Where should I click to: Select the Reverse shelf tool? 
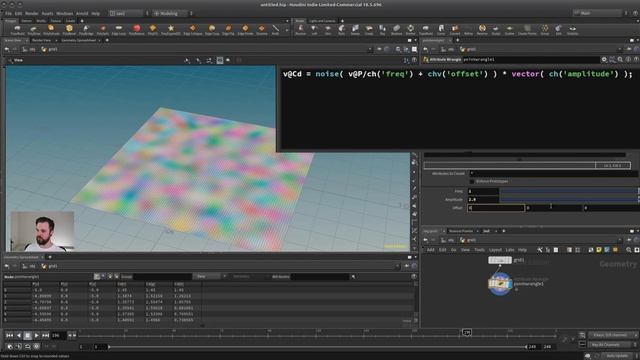point(482,29)
